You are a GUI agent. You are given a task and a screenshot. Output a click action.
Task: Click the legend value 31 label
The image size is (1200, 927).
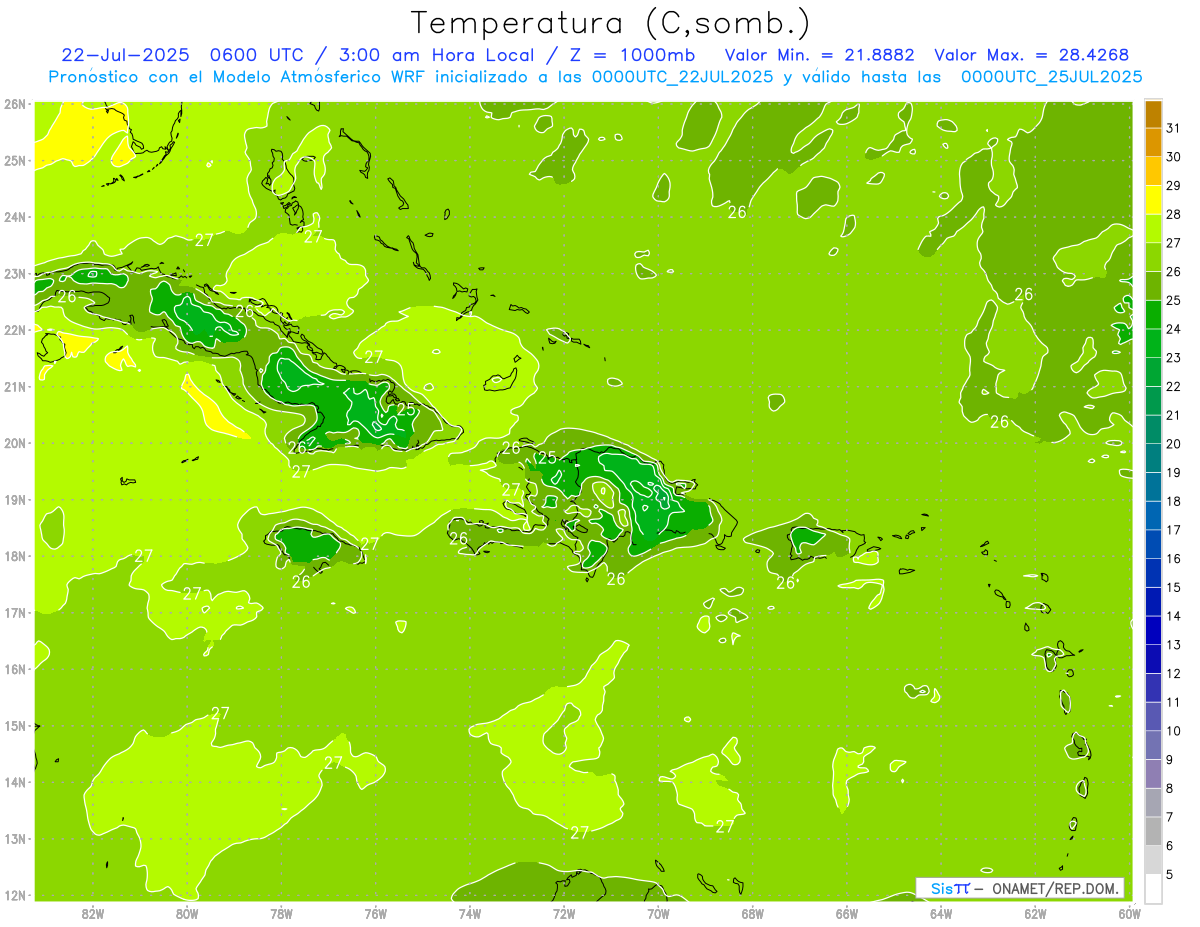pyautogui.click(x=1173, y=128)
